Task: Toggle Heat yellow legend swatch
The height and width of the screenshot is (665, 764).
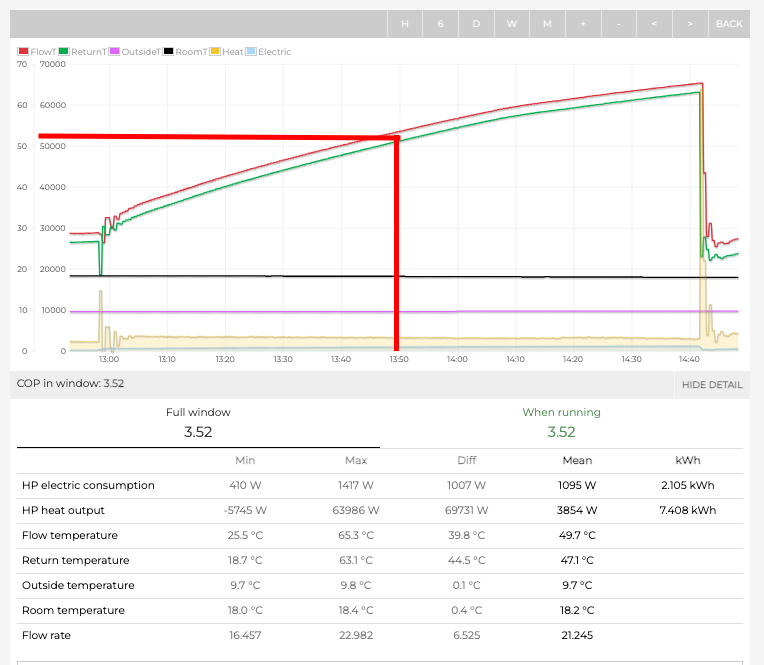Action: [215, 52]
